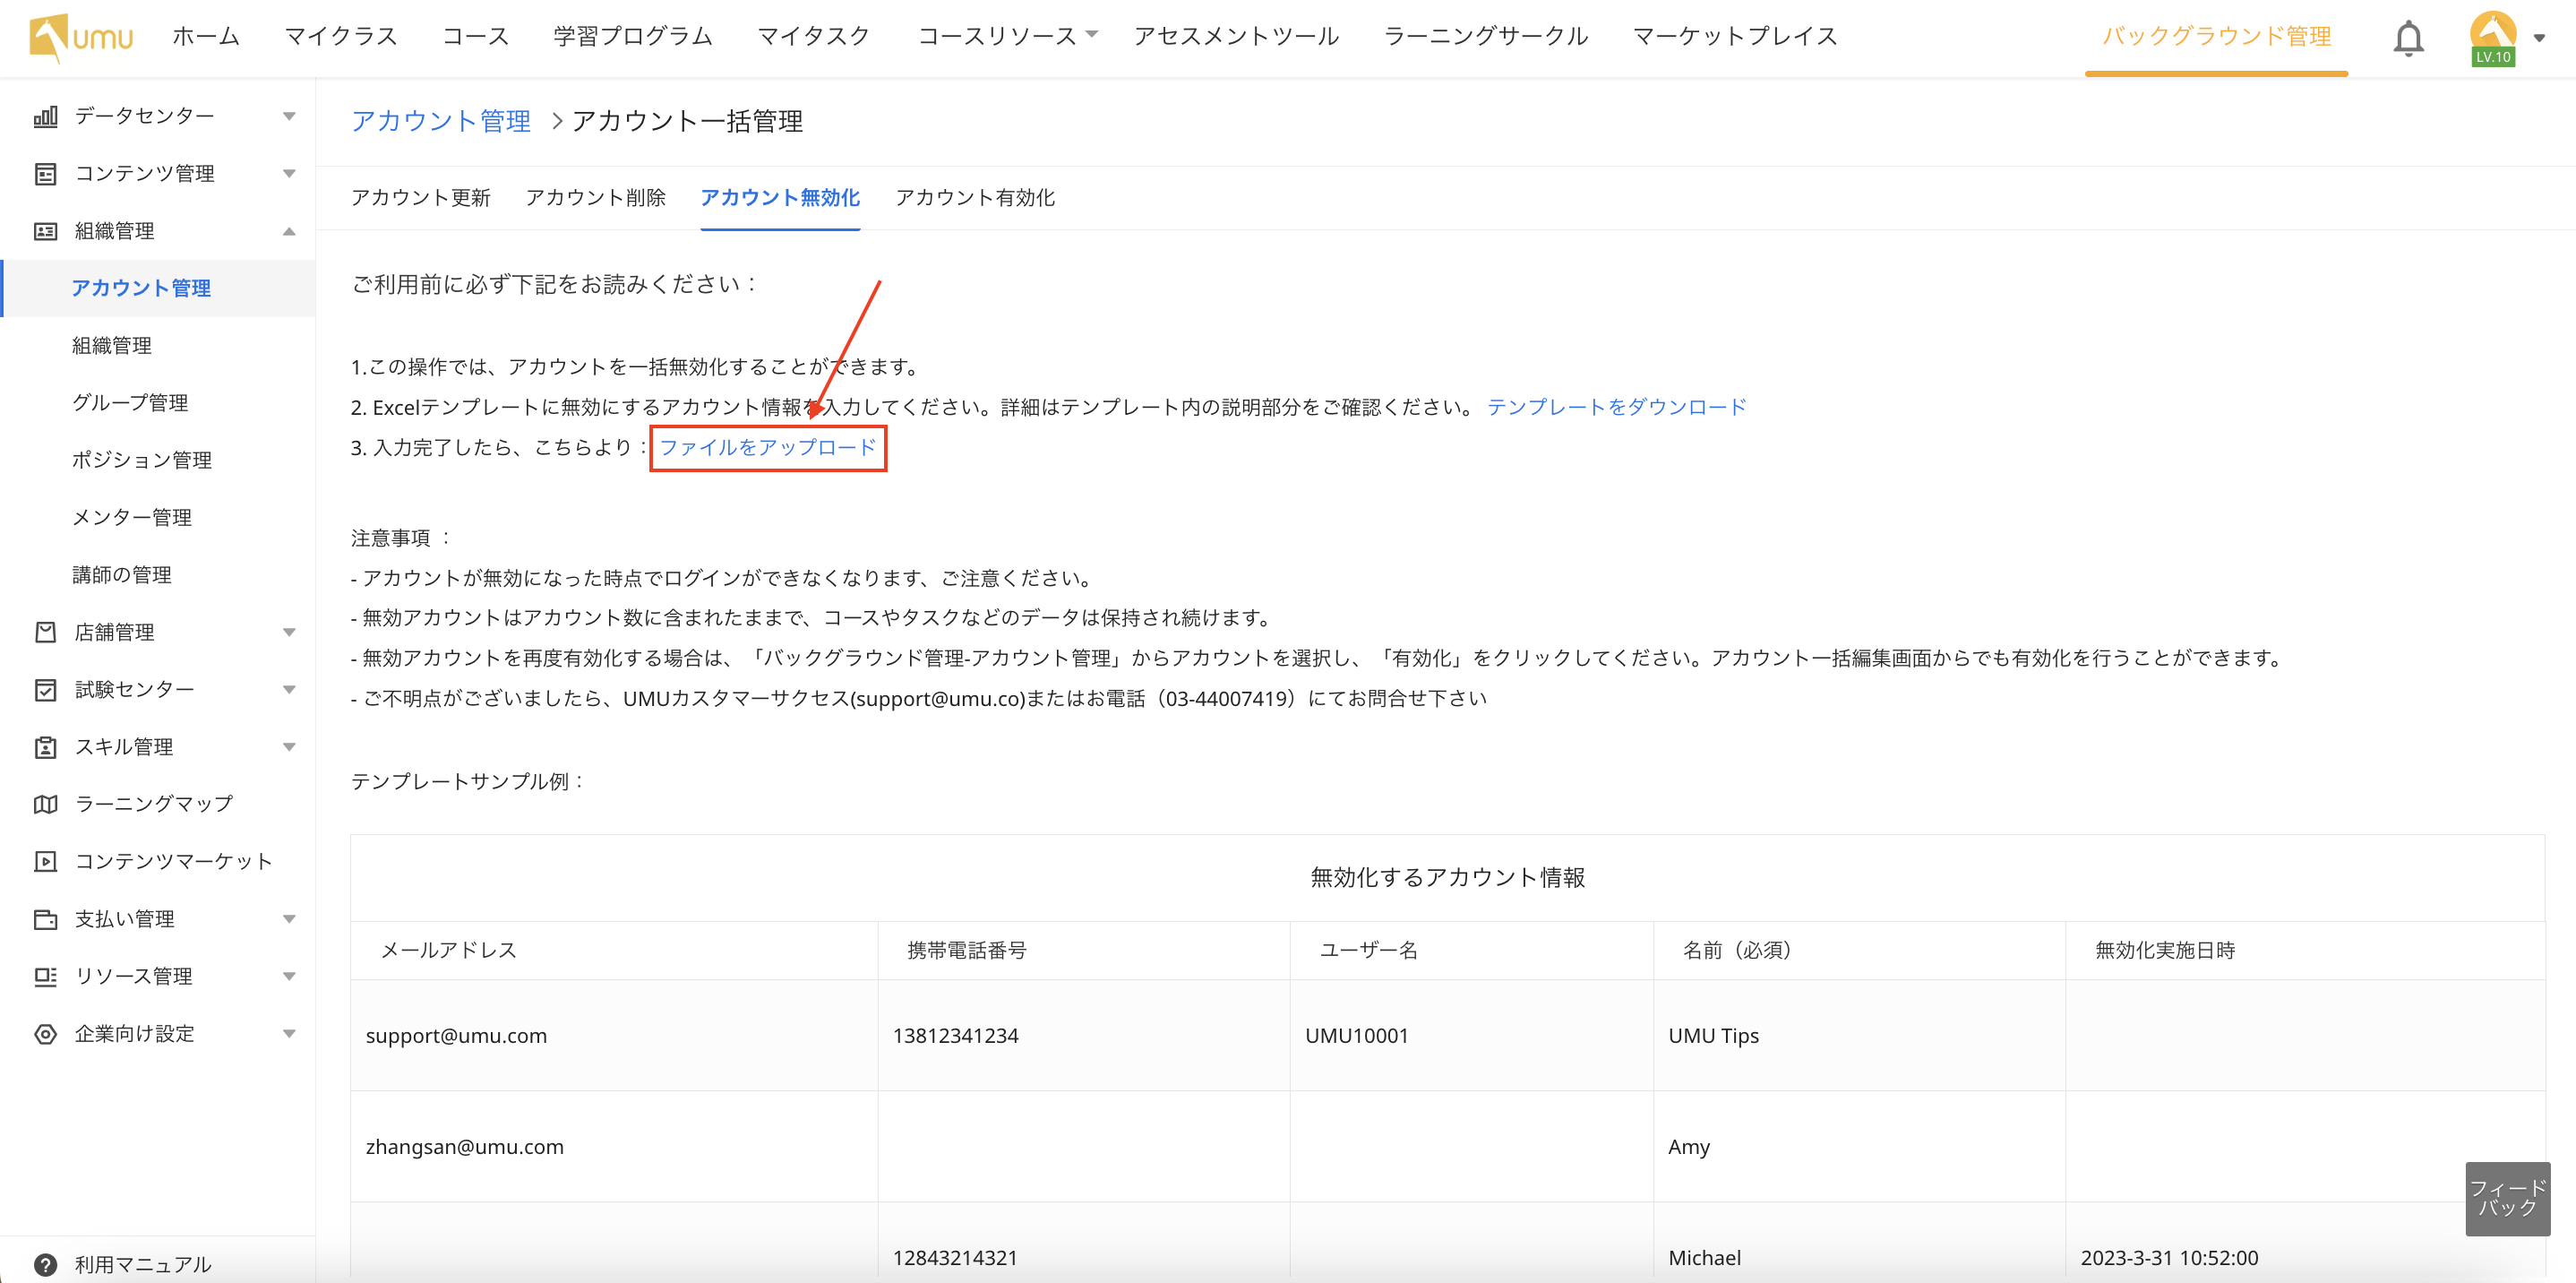Click the コンテンツマーケット play icon
The image size is (2576, 1283).
pos(45,861)
